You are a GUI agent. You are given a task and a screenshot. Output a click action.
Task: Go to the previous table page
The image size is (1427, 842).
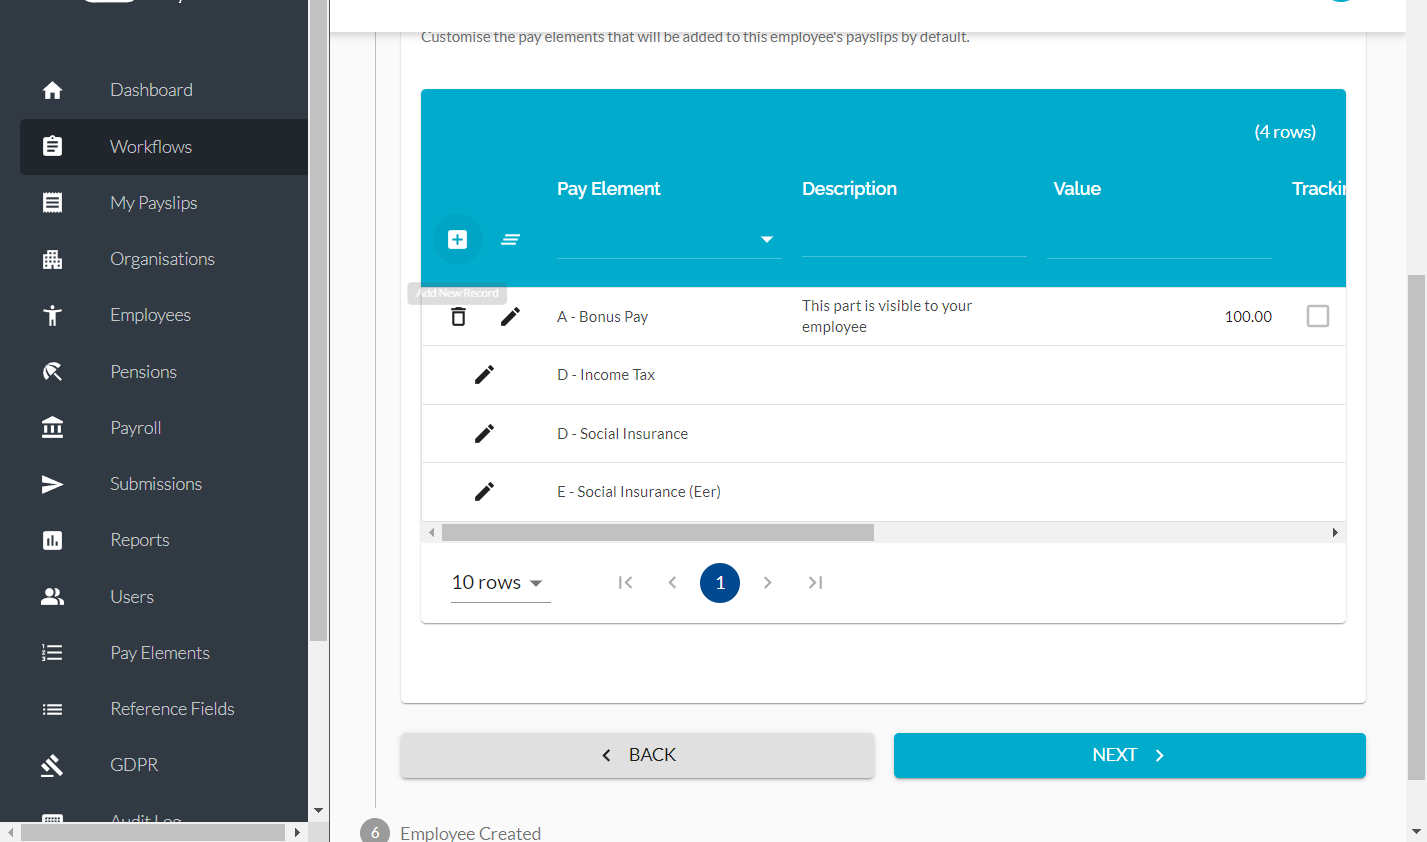point(672,583)
